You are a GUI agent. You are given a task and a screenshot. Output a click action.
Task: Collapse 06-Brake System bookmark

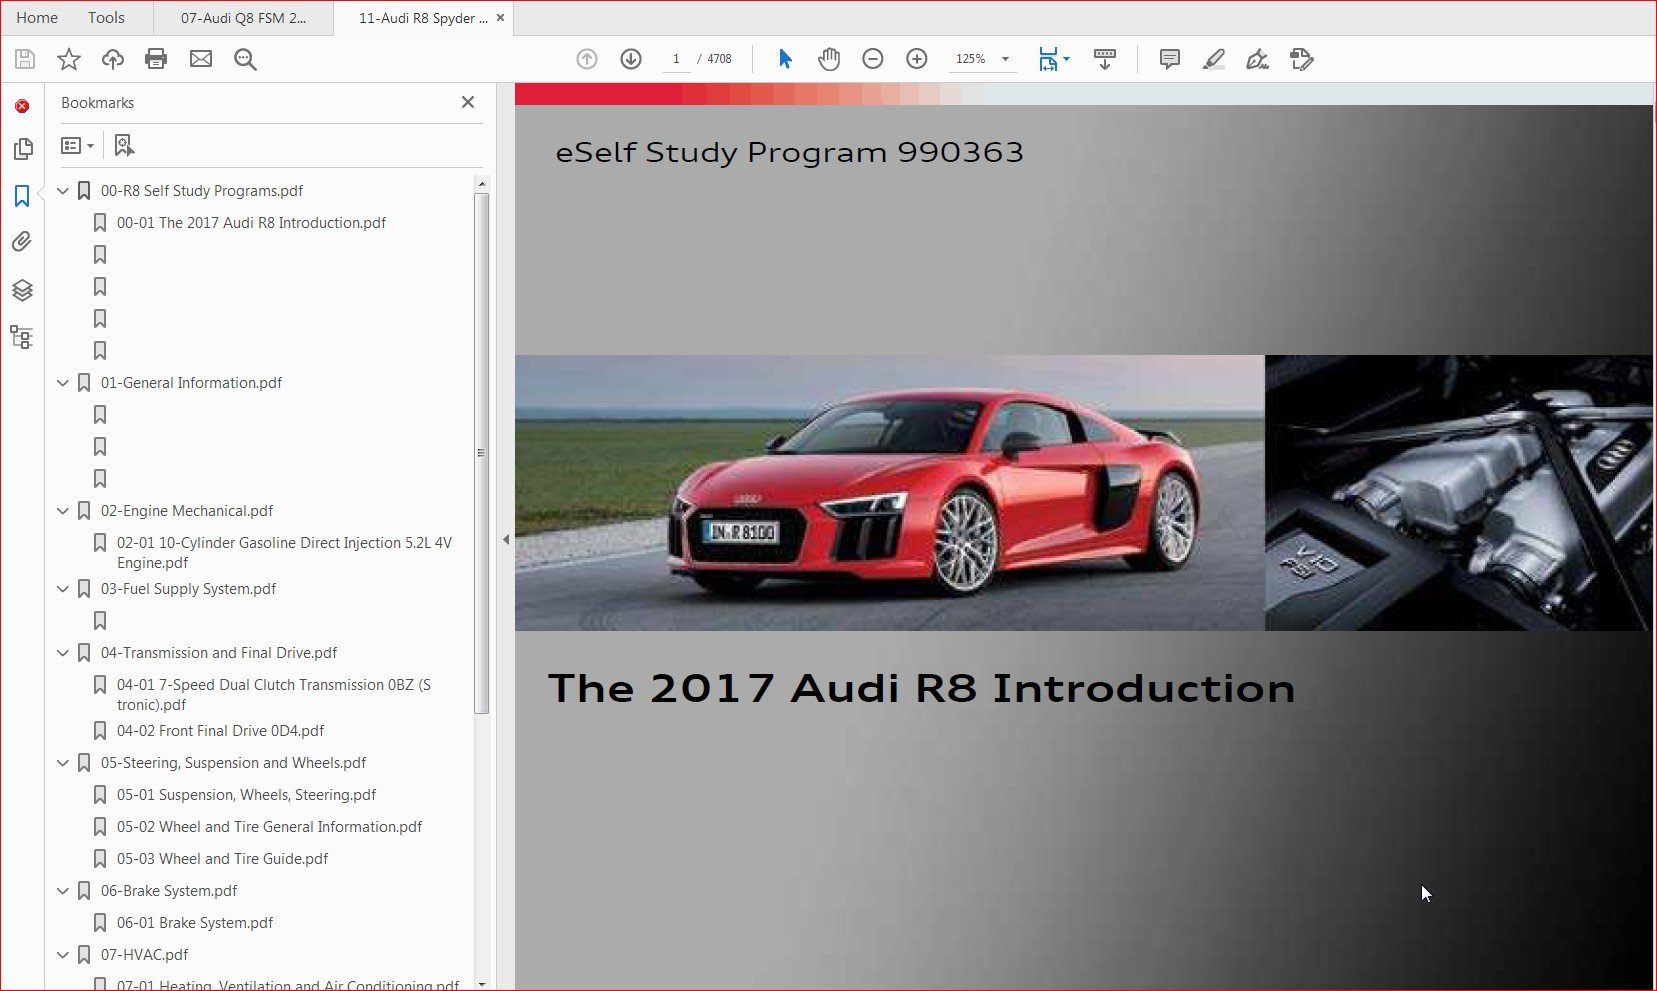(x=63, y=891)
